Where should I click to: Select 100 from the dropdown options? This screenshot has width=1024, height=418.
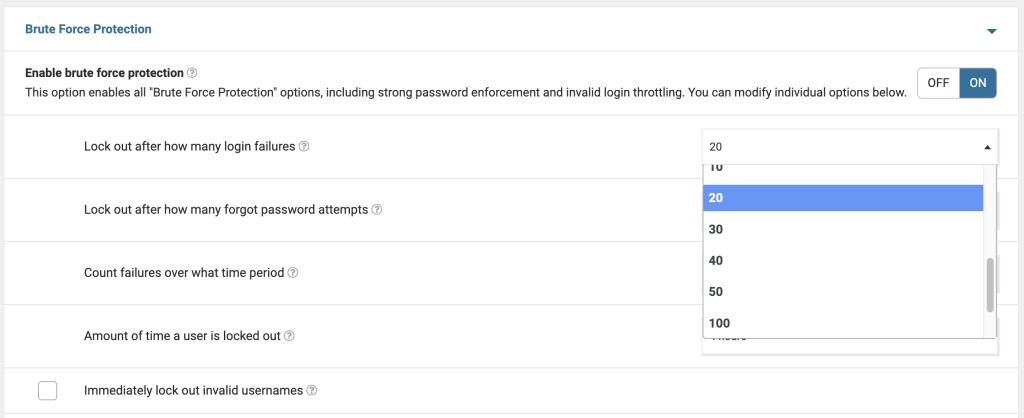point(719,323)
